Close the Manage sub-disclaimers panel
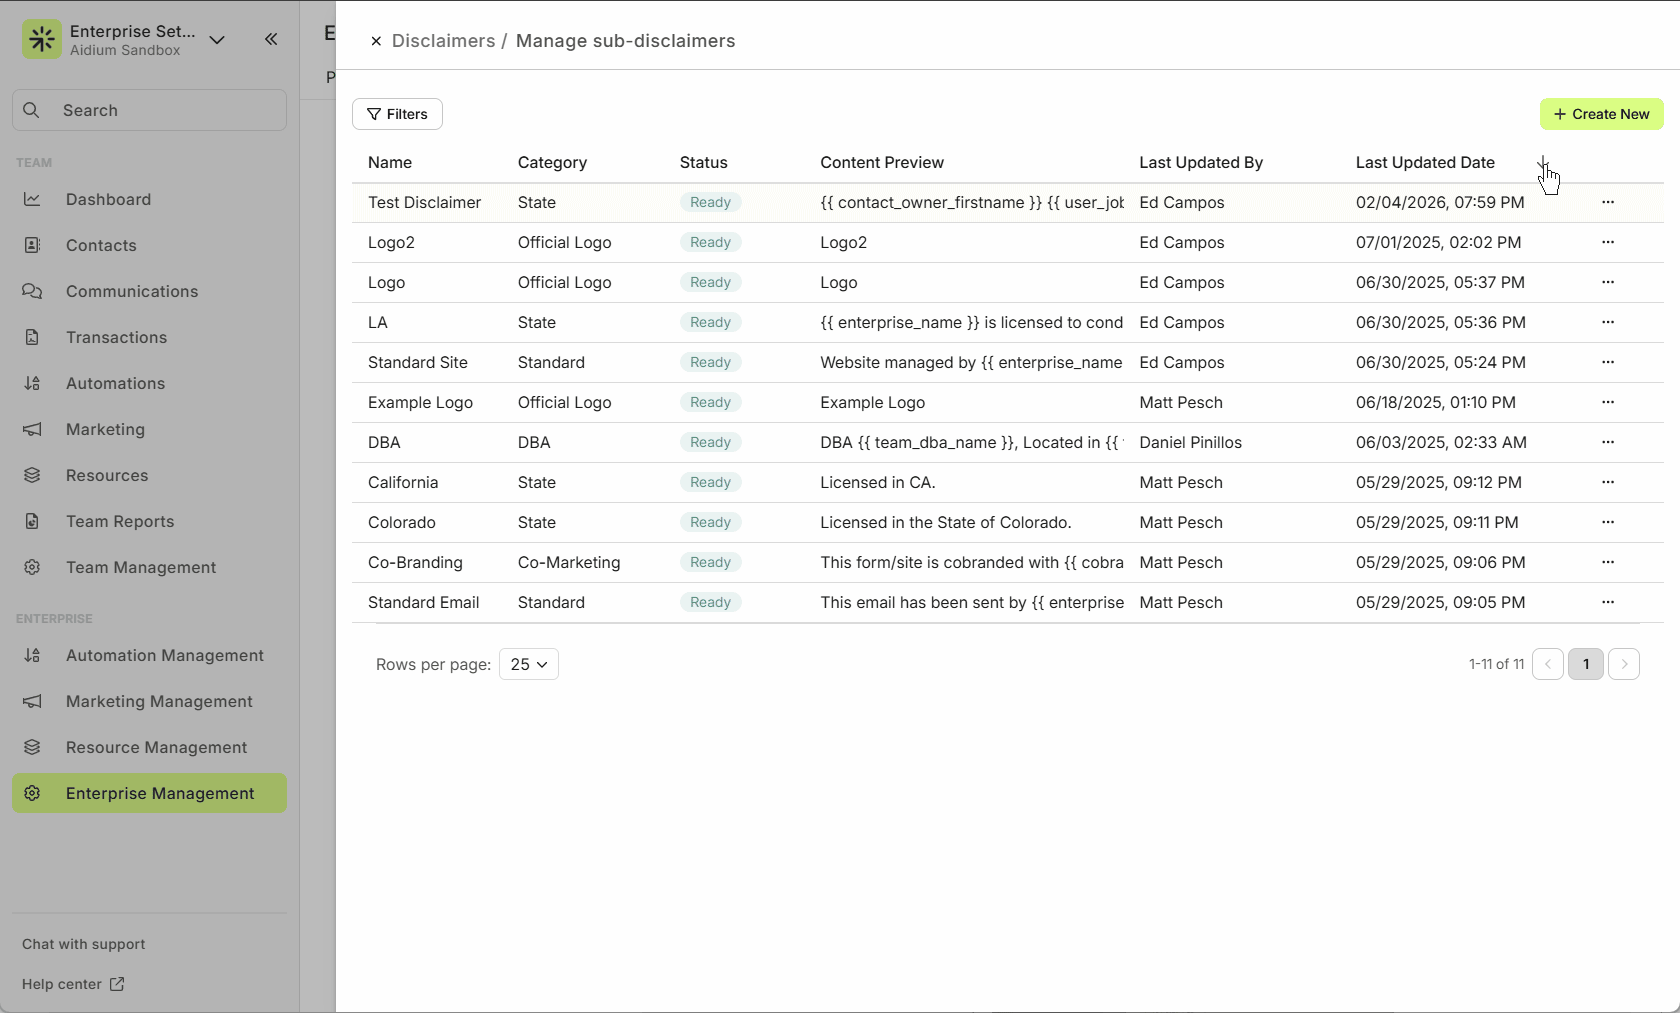 (375, 41)
